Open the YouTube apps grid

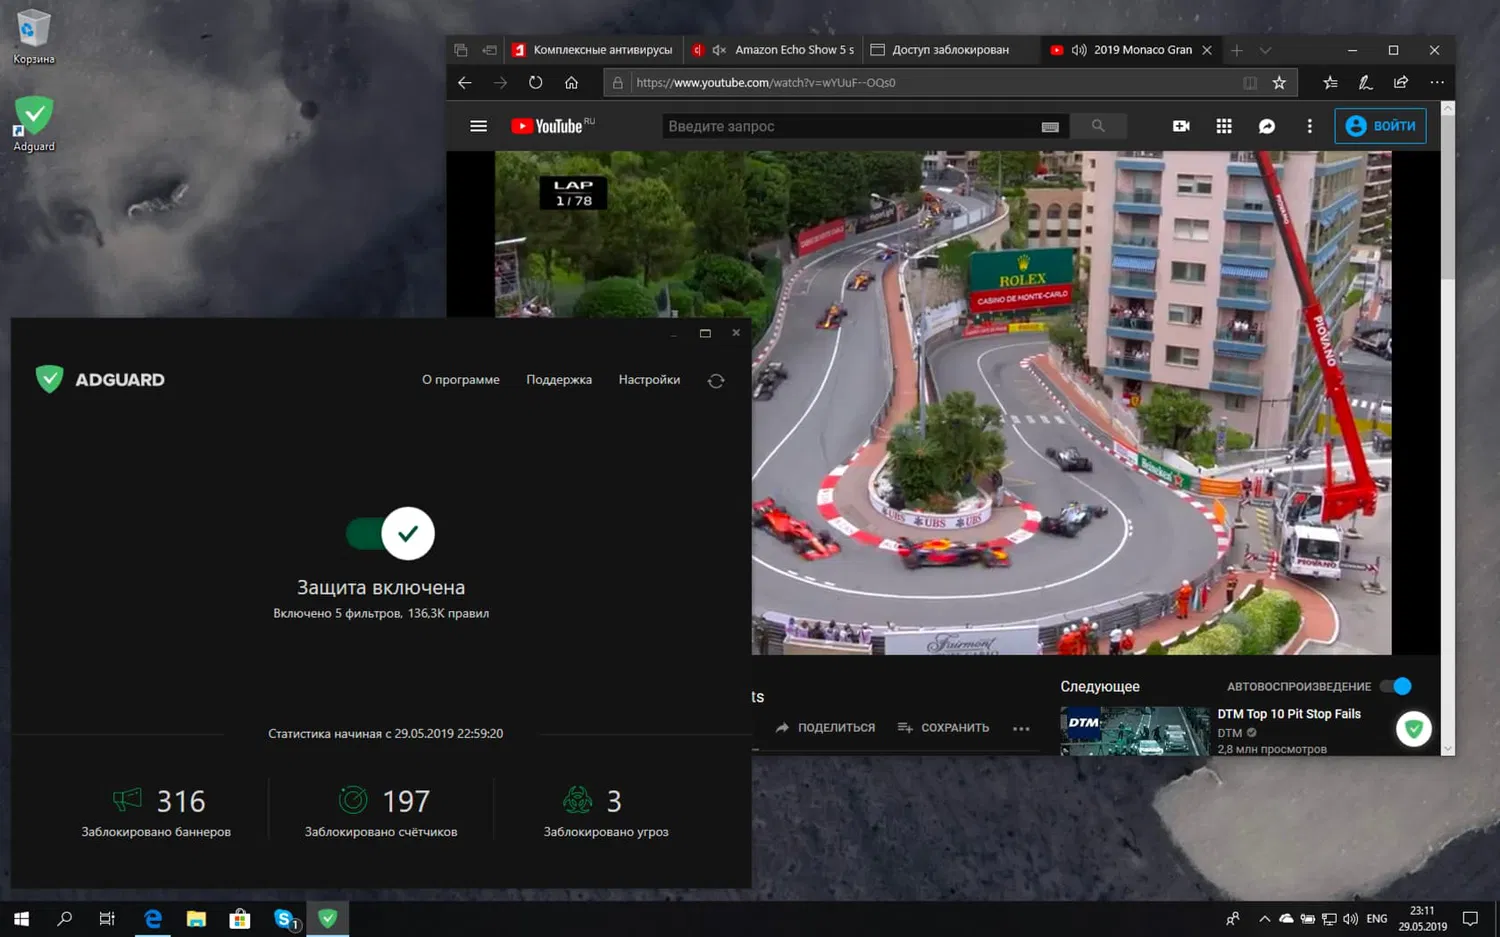(1224, 126)
